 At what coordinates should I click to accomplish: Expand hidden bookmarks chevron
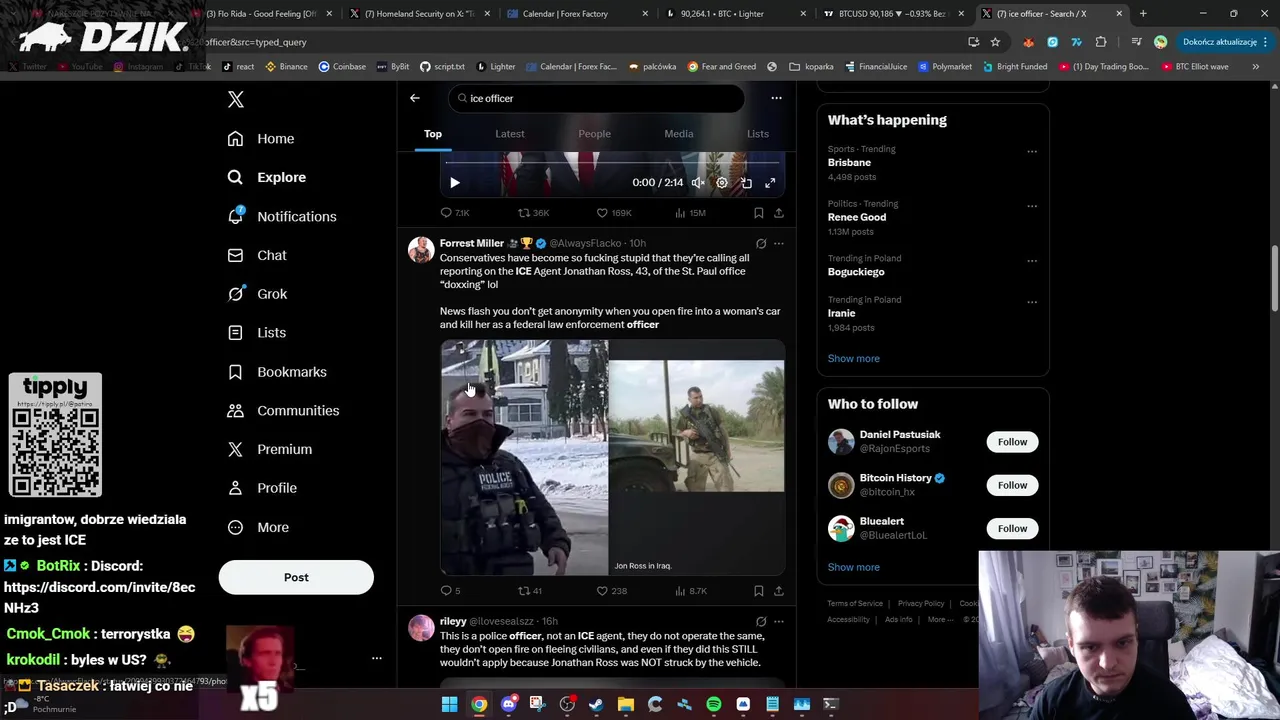(1255, 66)
